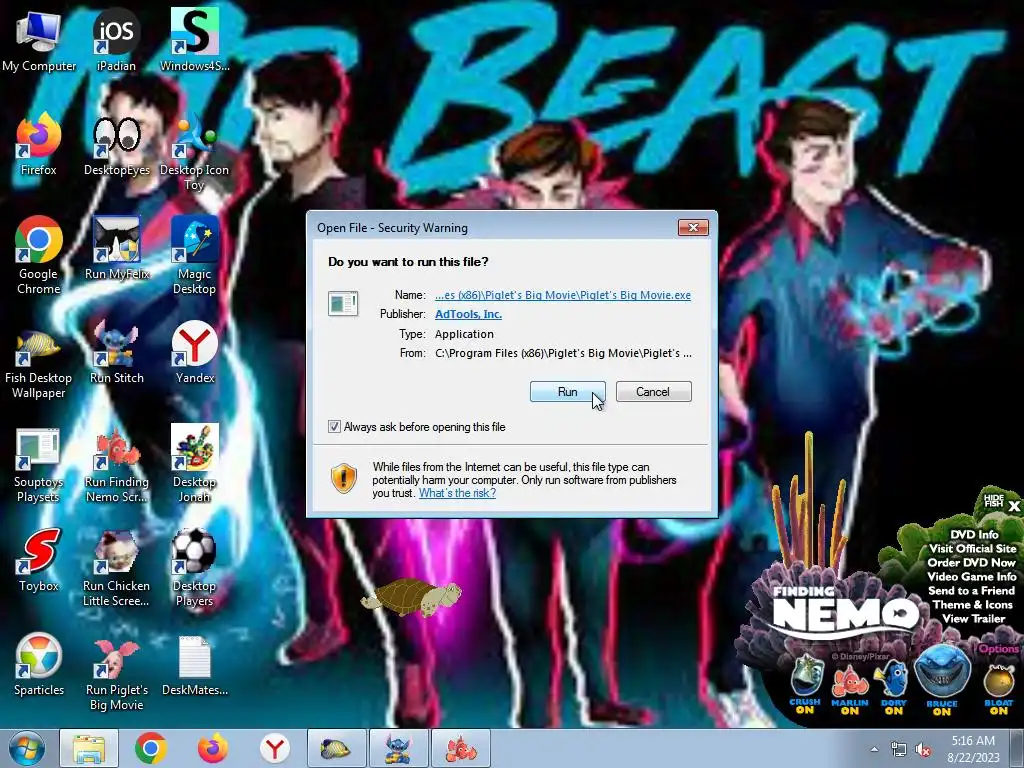Select Theme & Icons

coord(972,605)
